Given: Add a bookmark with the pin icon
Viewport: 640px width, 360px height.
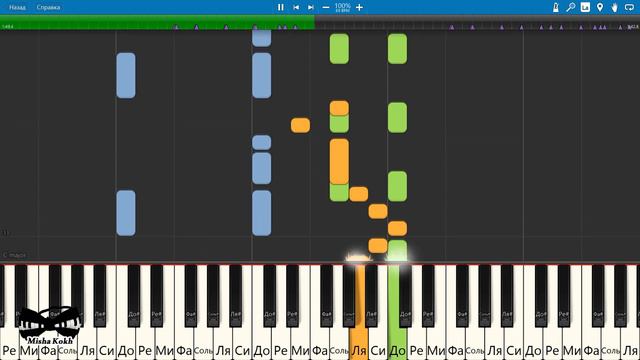Looking at the screenshot, I should tap(600, 7).
